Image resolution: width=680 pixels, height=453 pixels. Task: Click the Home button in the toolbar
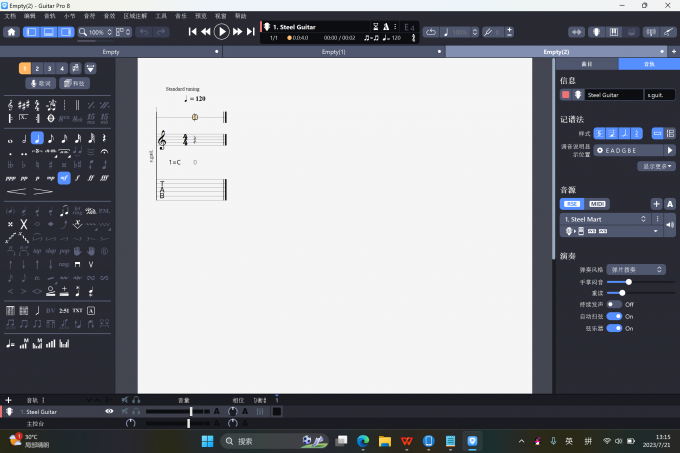point(11,32)
